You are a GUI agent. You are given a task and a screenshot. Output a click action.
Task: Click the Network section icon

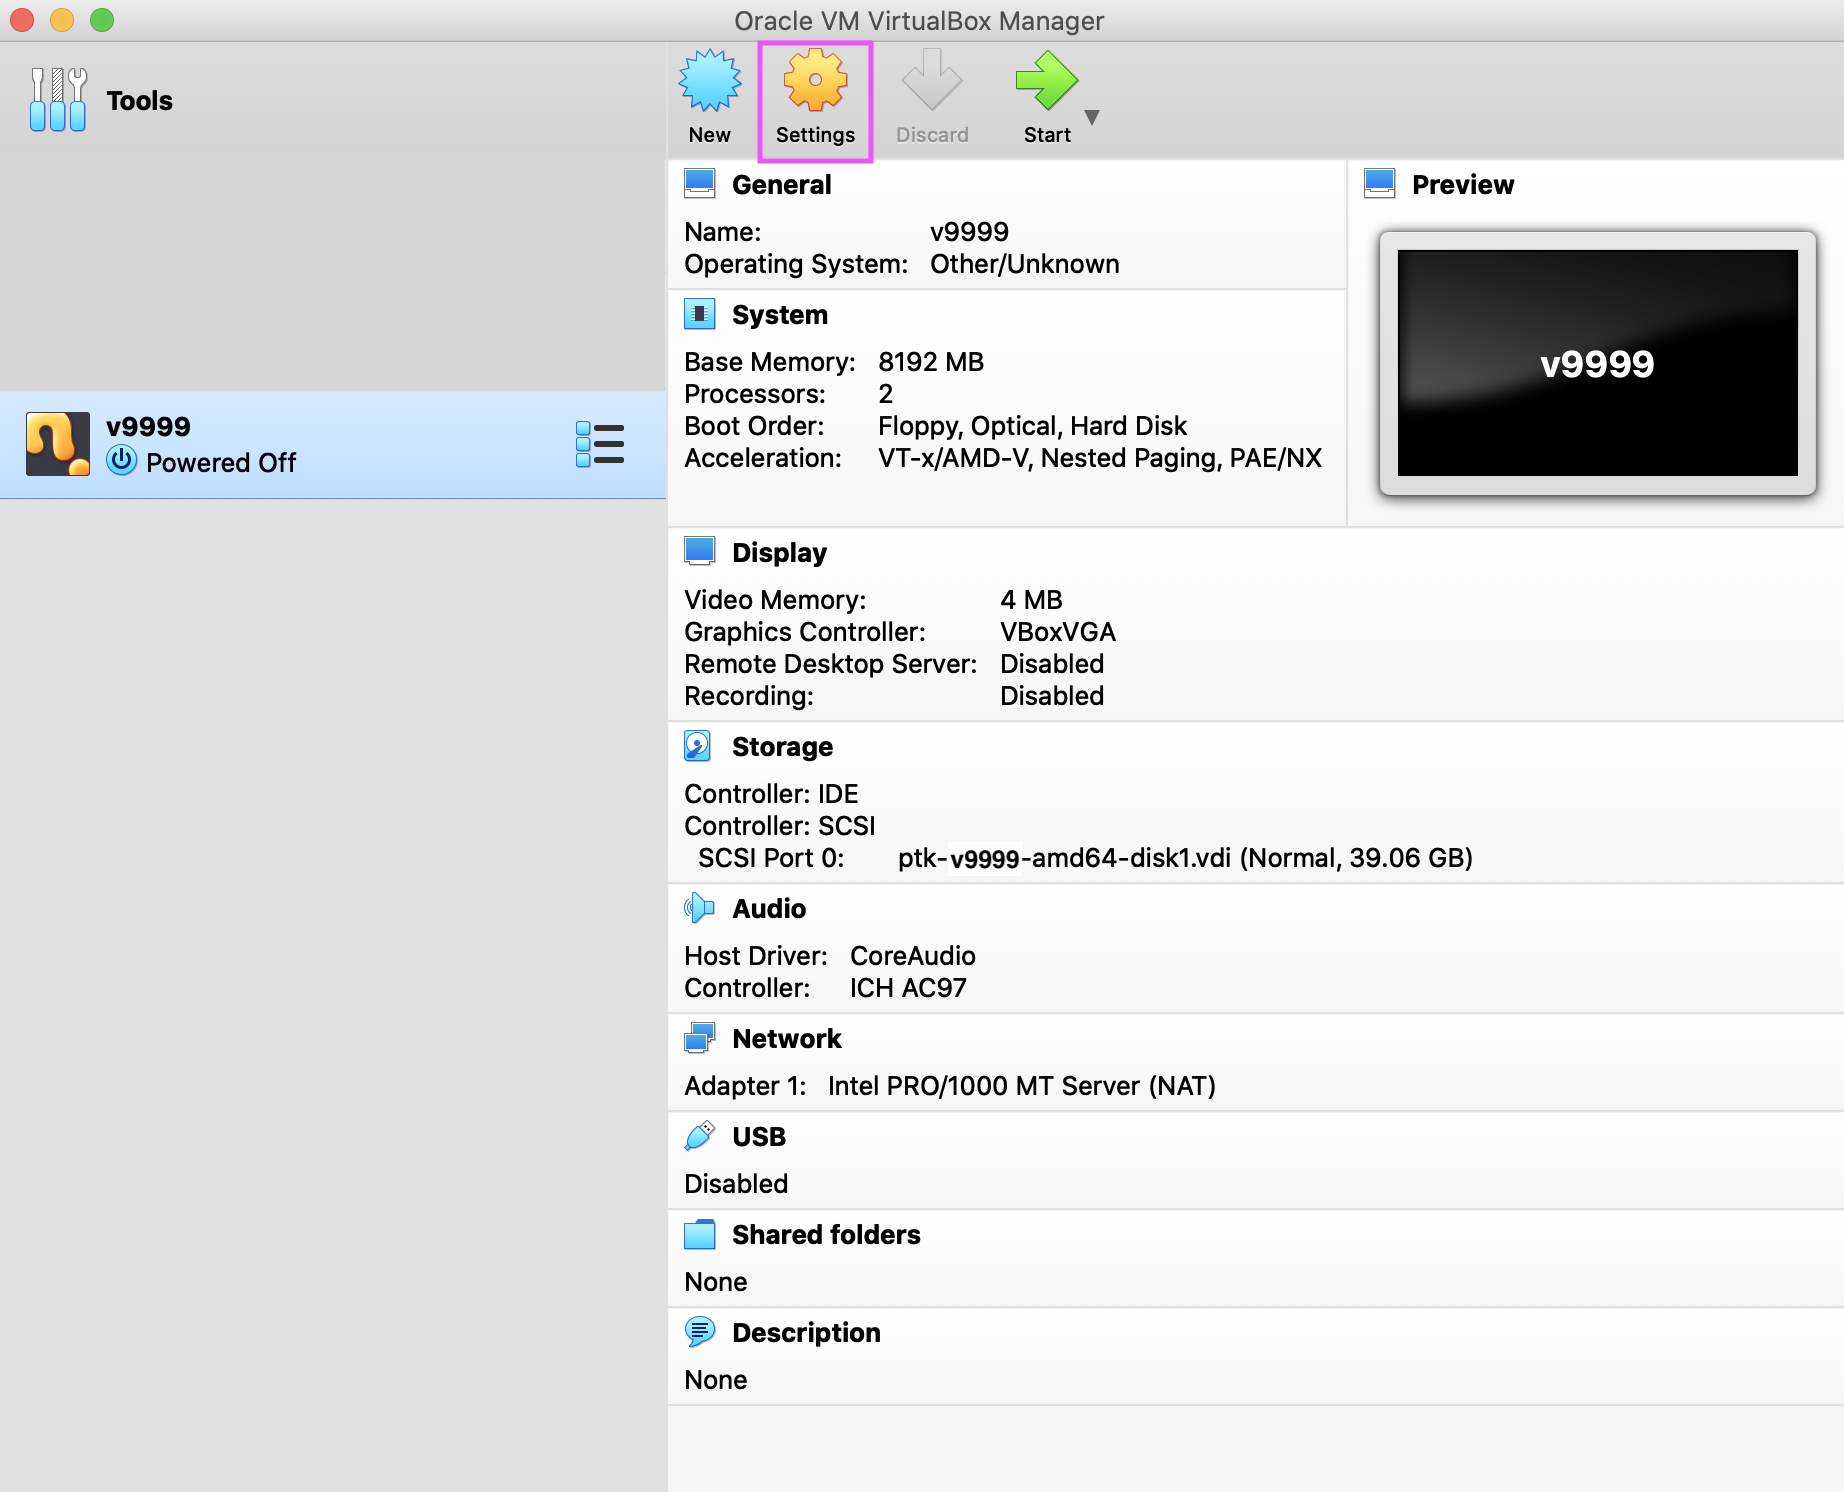[x=699, y=1038]
